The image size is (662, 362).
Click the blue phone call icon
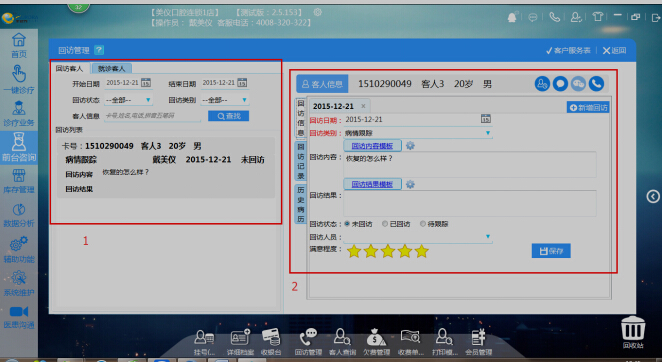[596, 84]
